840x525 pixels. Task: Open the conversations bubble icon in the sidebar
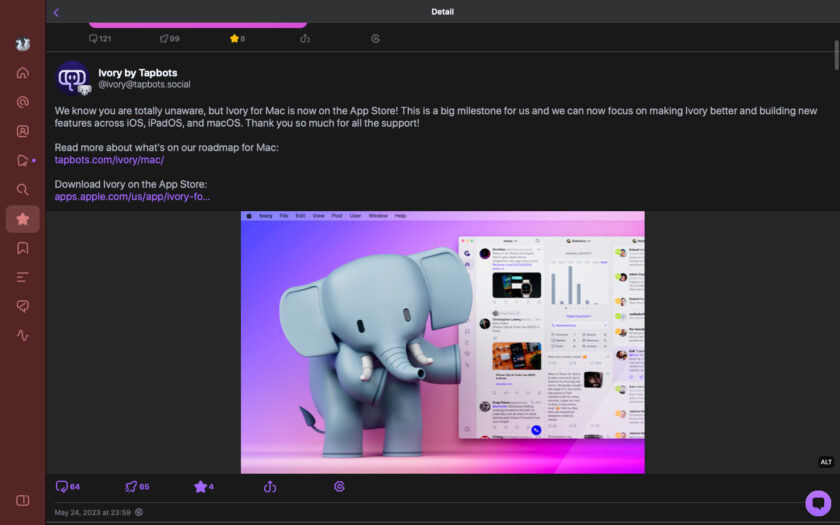pos(22,306)
